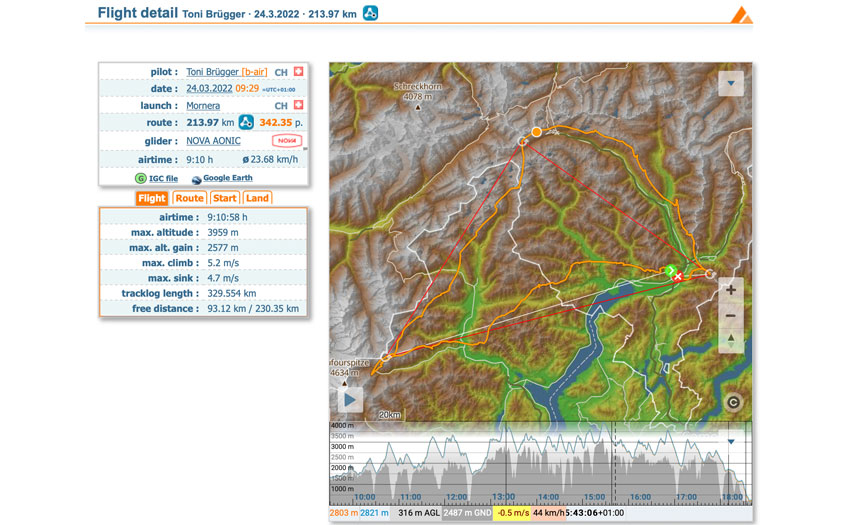Viewport: 850px width, 525px height.
Task: Click the FAI triangle icon in the page title
Action: [x=370, y=14]
